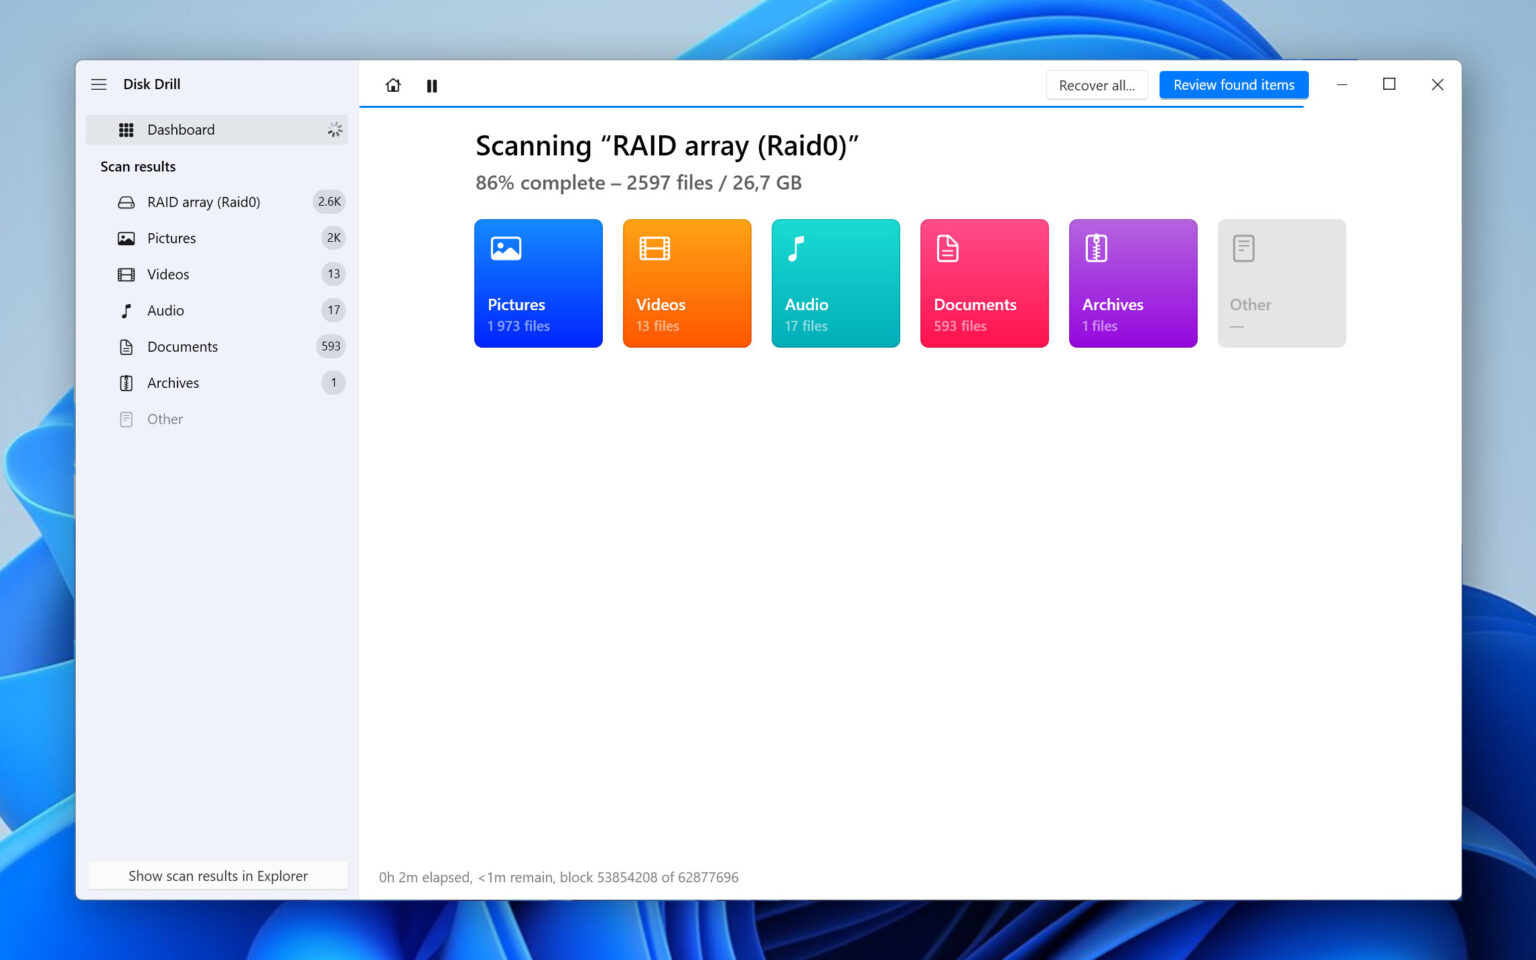The height and width of the screenshot is (960, 1536).
Task: Open the Documents category tile
Action: pos(984,283)
